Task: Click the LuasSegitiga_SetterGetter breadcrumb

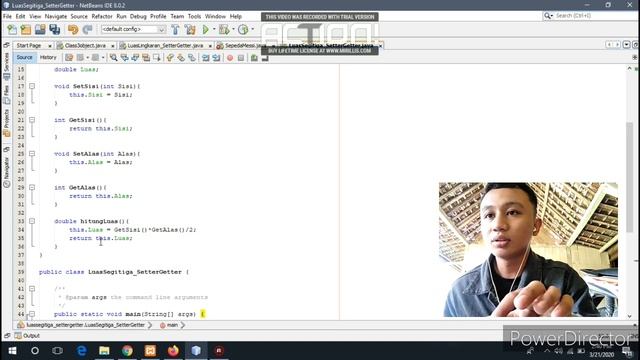Action: click(x=82, y=325)
